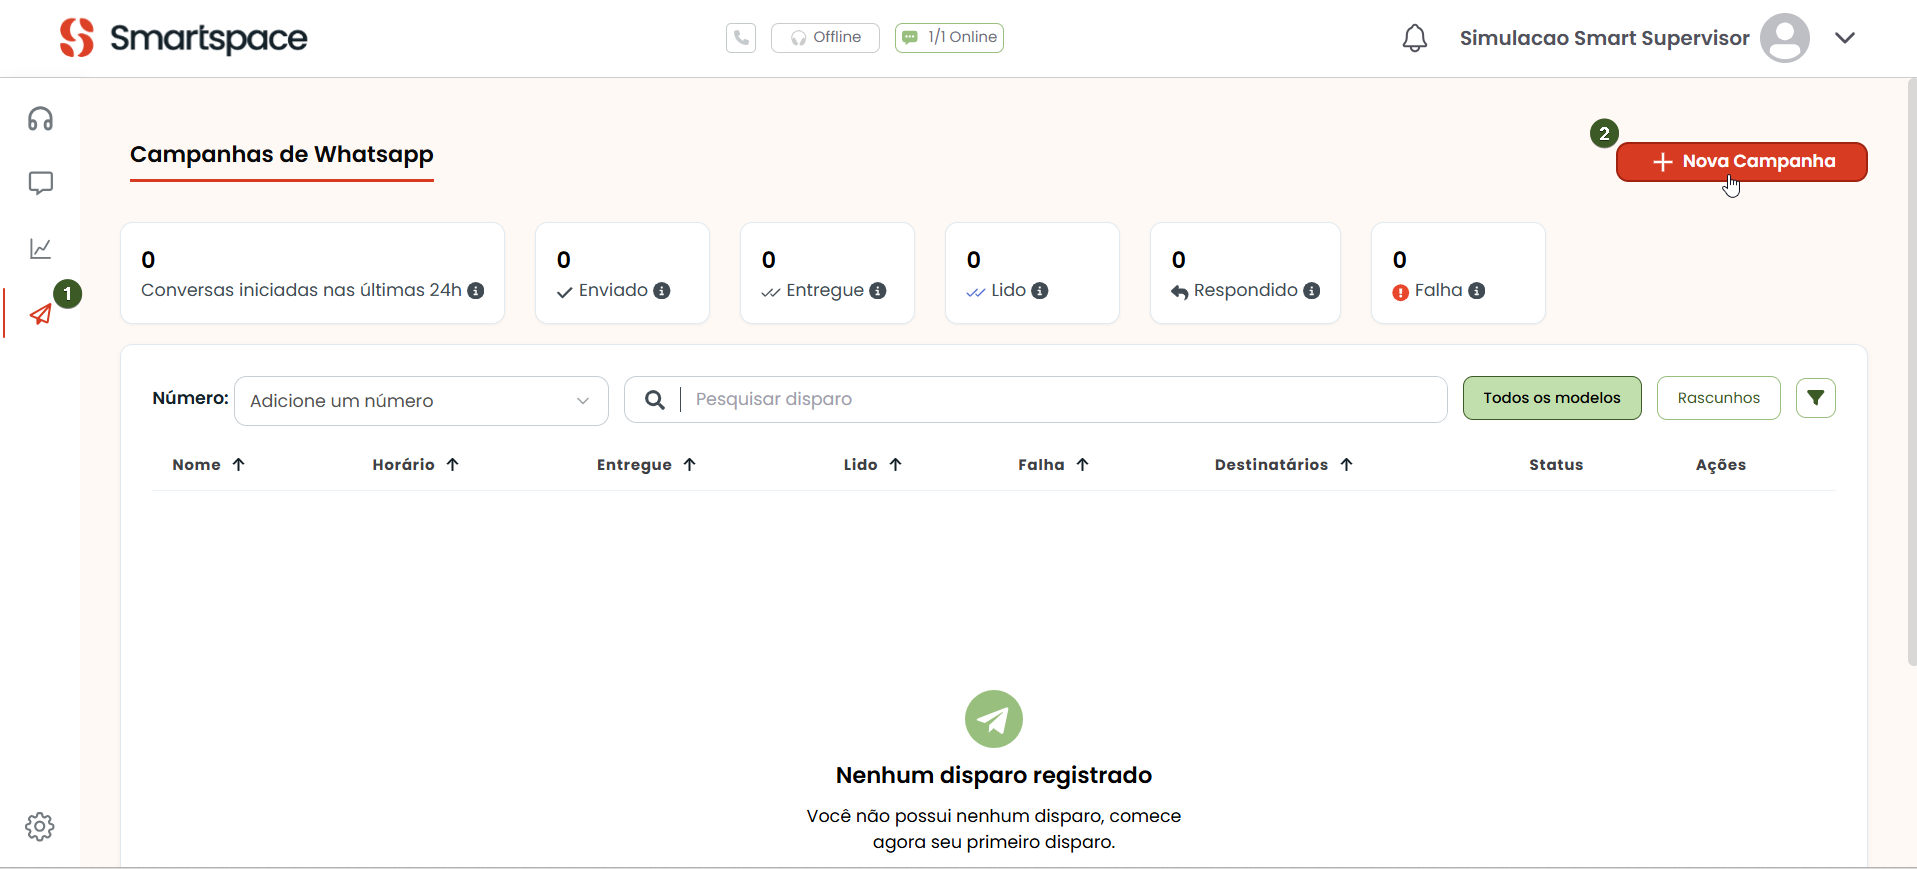This screenshot has height=869, width=1917.
Task: Toggle the 1/1 Online chat status
Action: [949, 38]
